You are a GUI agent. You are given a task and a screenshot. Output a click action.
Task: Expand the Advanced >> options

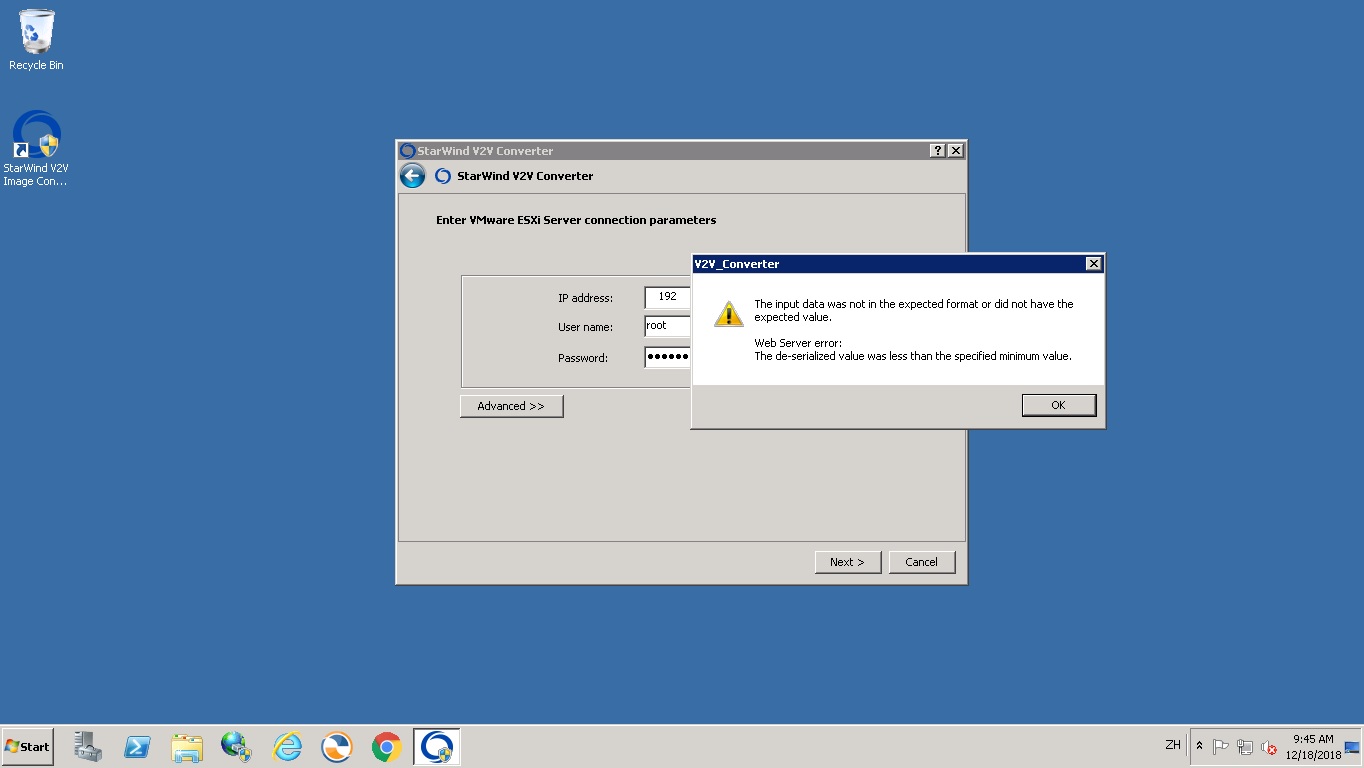pos(511,406)
